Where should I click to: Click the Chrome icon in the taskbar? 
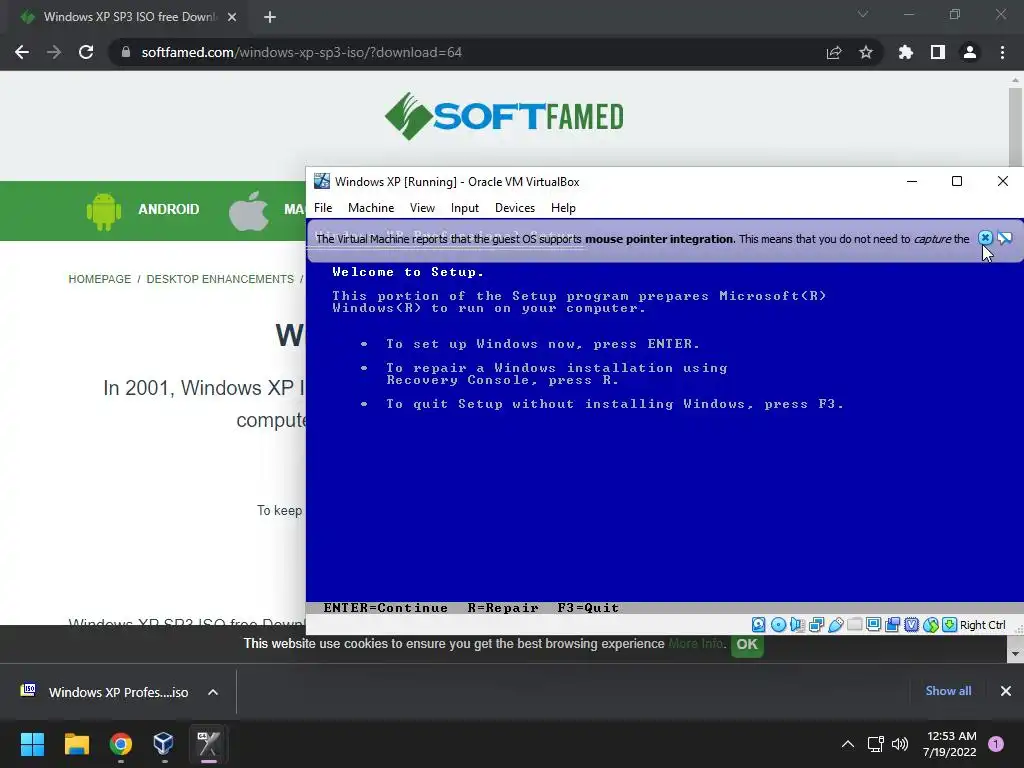[121, 744]
